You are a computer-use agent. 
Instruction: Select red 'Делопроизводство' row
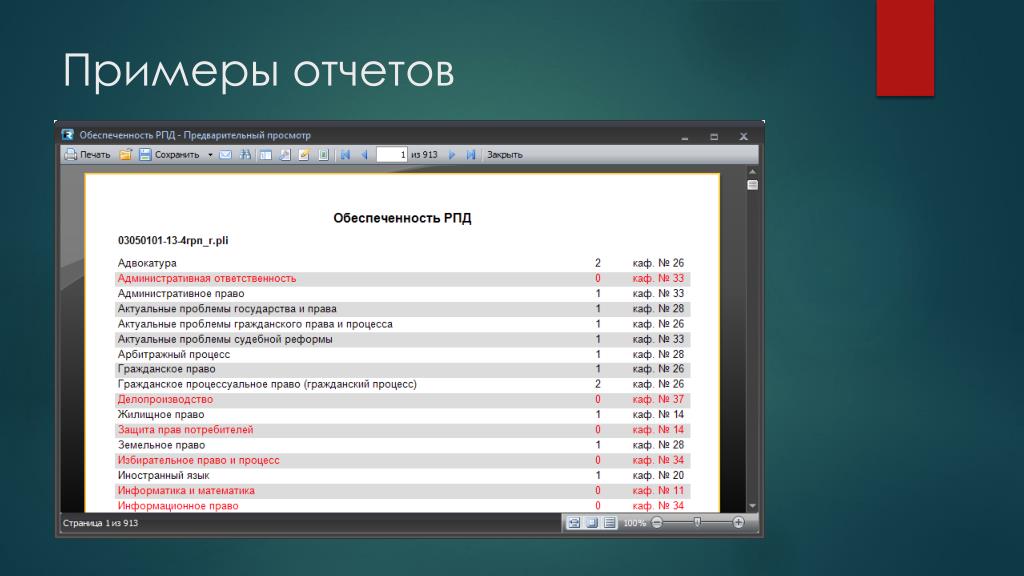click(402, 399)
